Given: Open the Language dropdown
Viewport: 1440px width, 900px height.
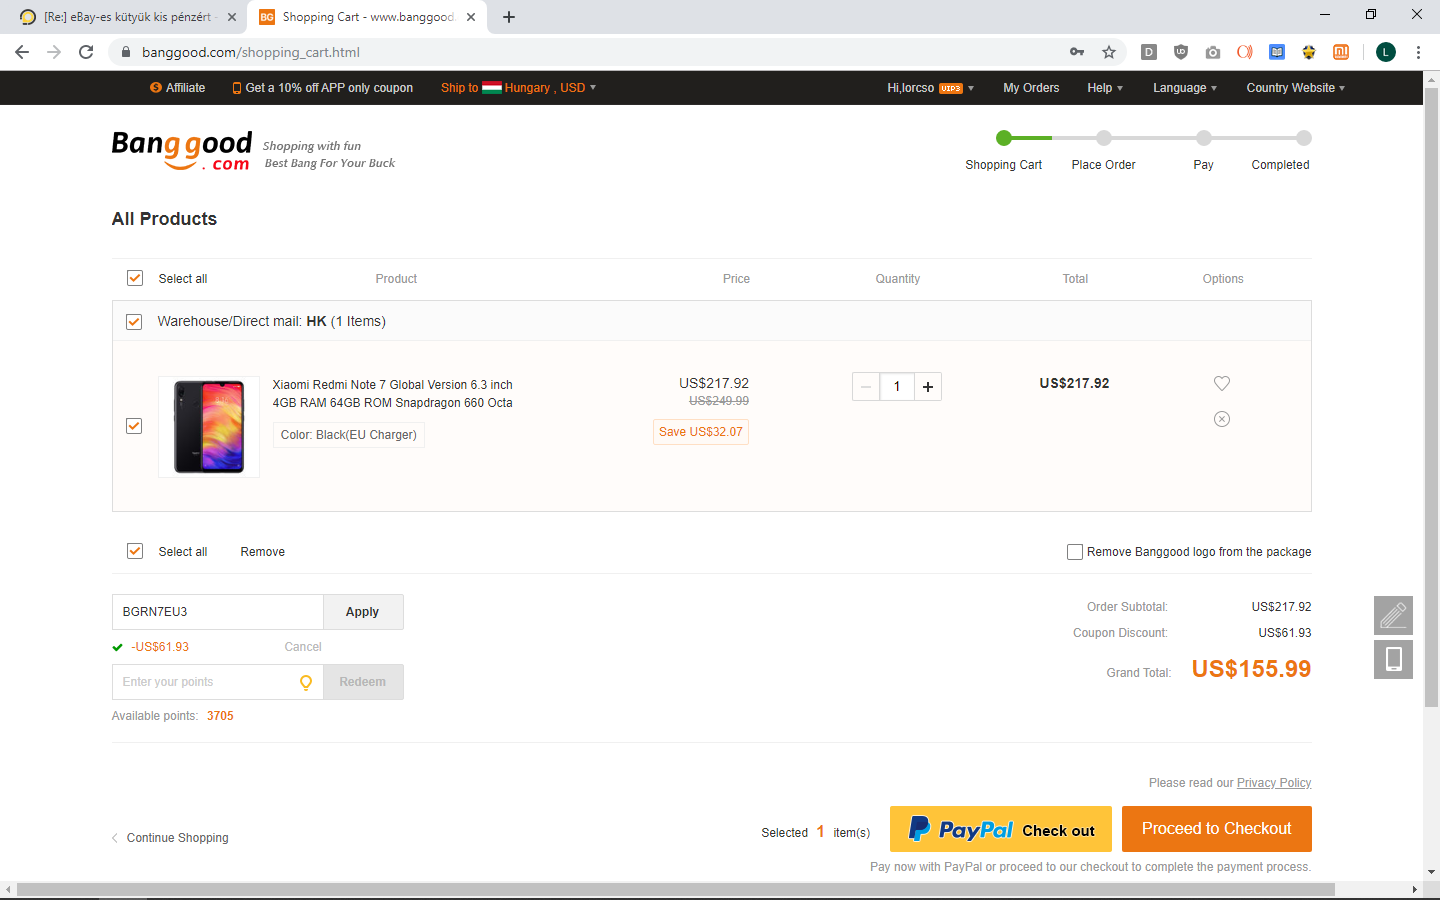Looking at the screenshot, I should click(x=1185, y=88).
